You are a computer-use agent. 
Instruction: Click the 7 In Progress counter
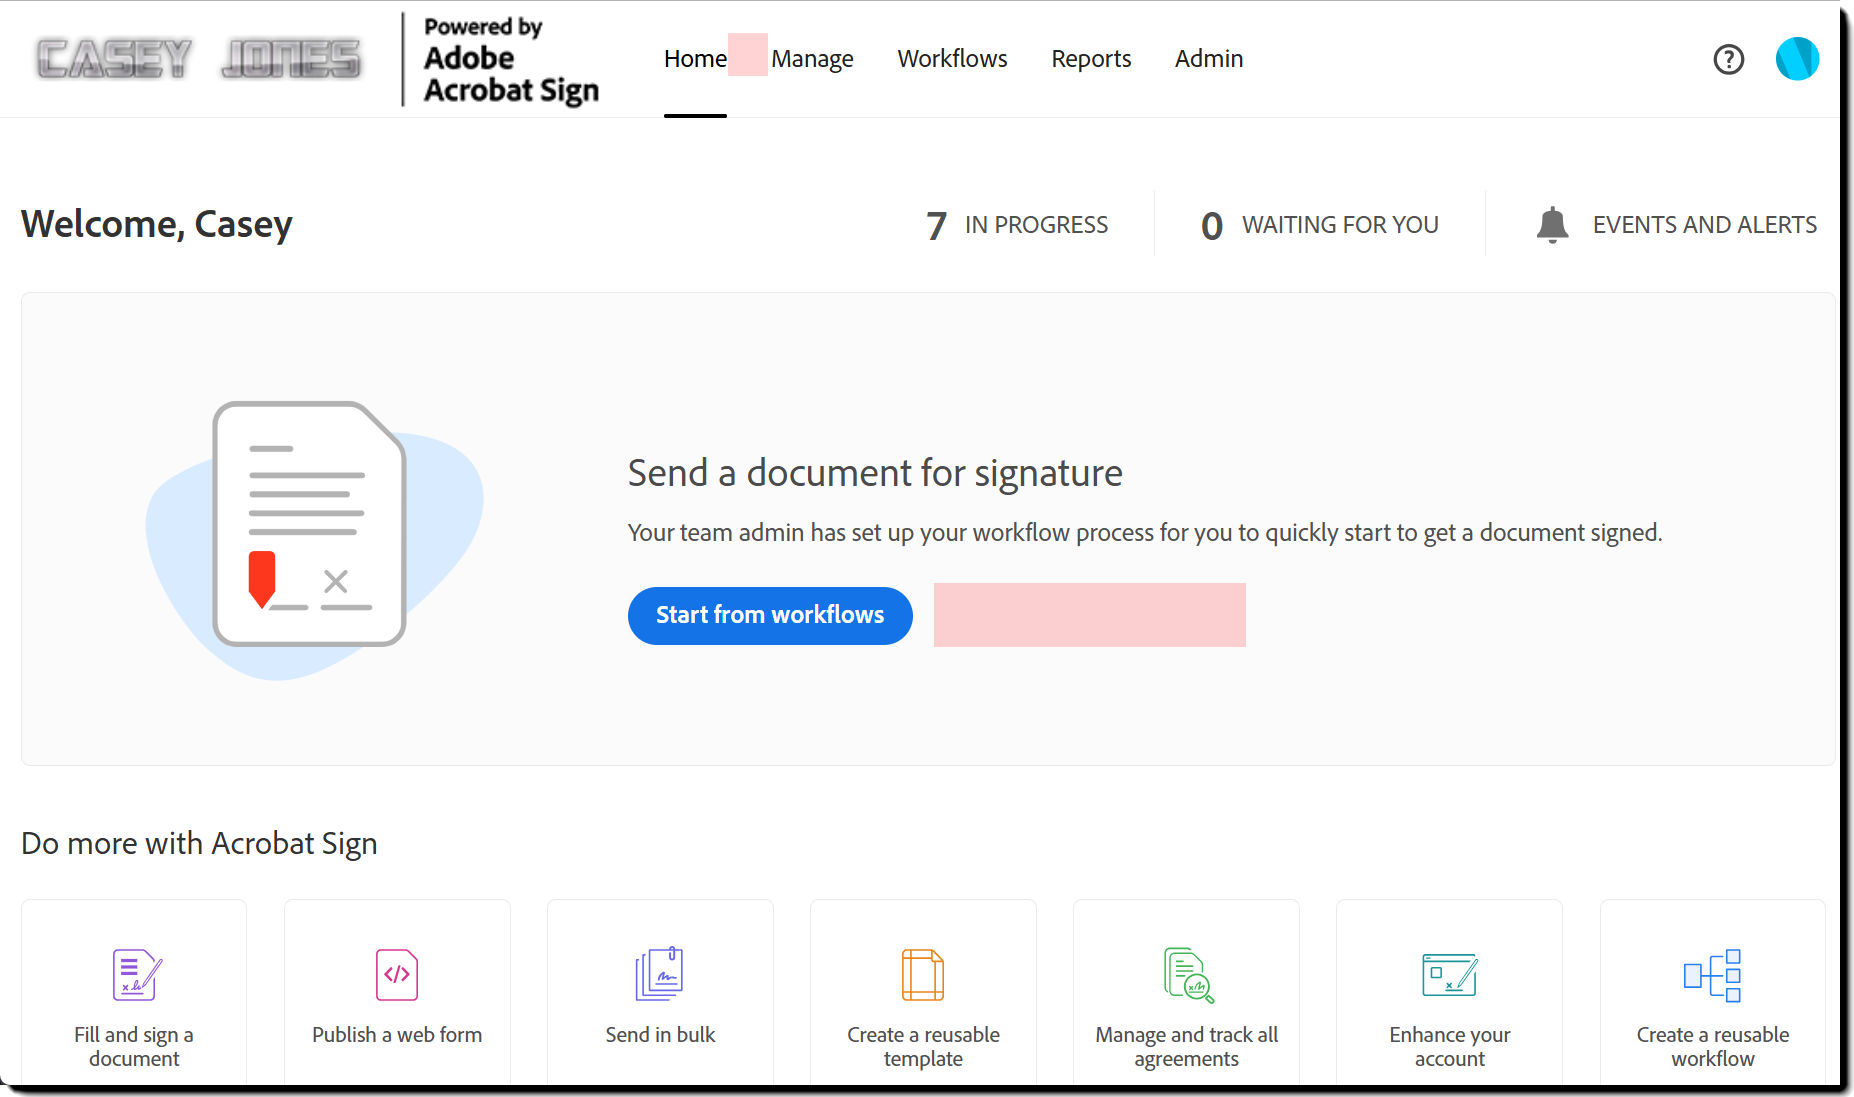coord(1018,224)
